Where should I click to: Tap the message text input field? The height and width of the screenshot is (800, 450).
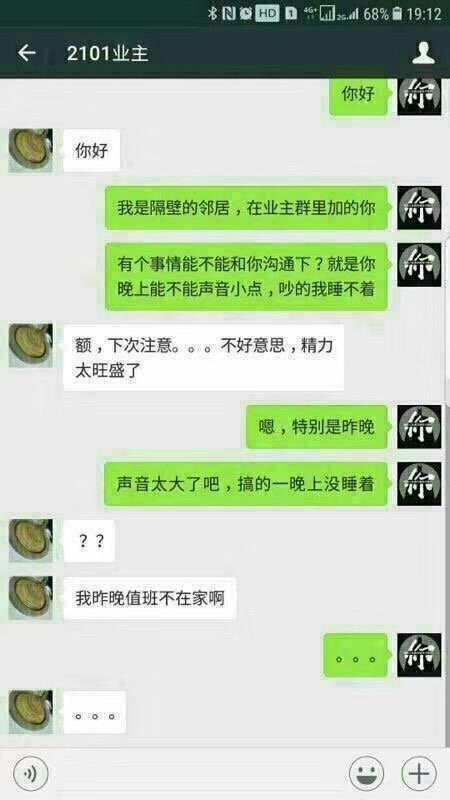click(x=198, y=773)
